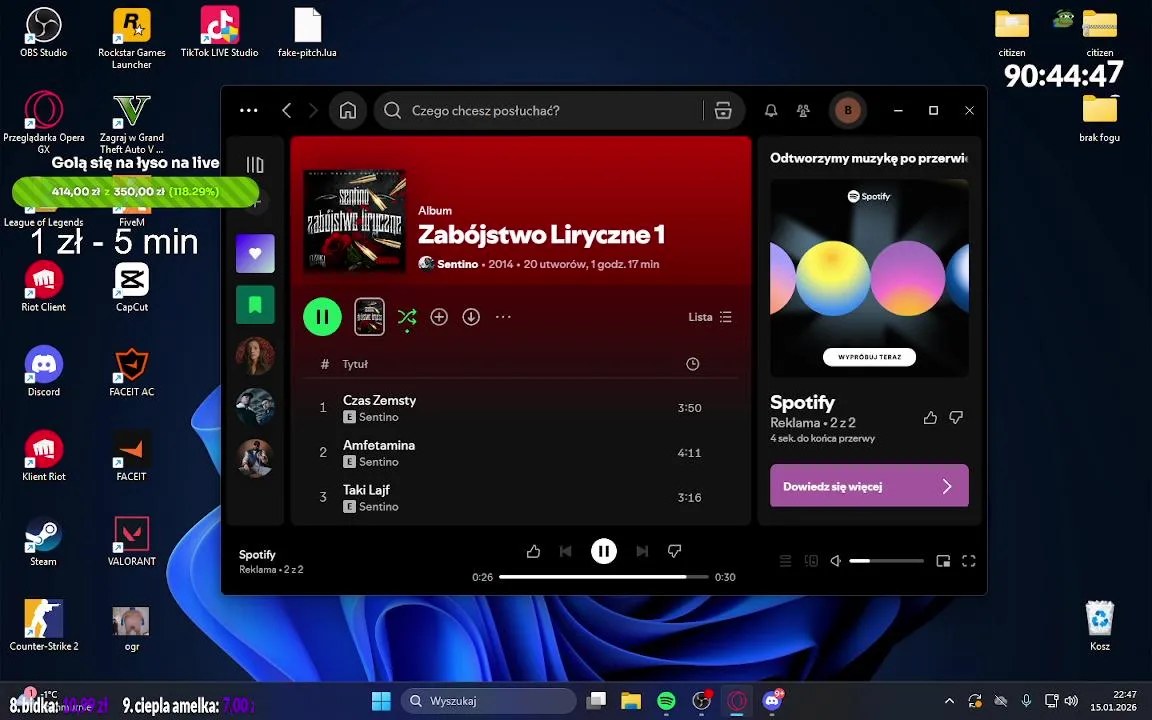This screenshot has width=1152, height=720.
Task: Open the Liked Songs heart tile
Action: click(x=255, y=253)
